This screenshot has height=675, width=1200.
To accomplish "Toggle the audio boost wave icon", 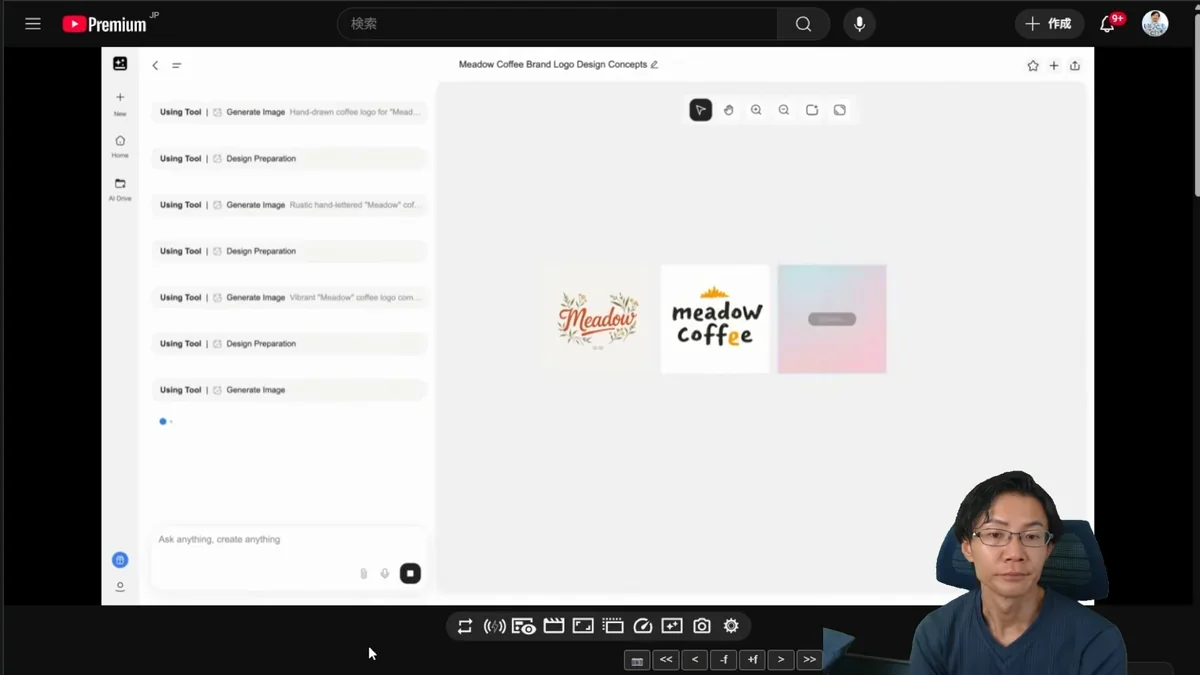I will tap(494, 626).
